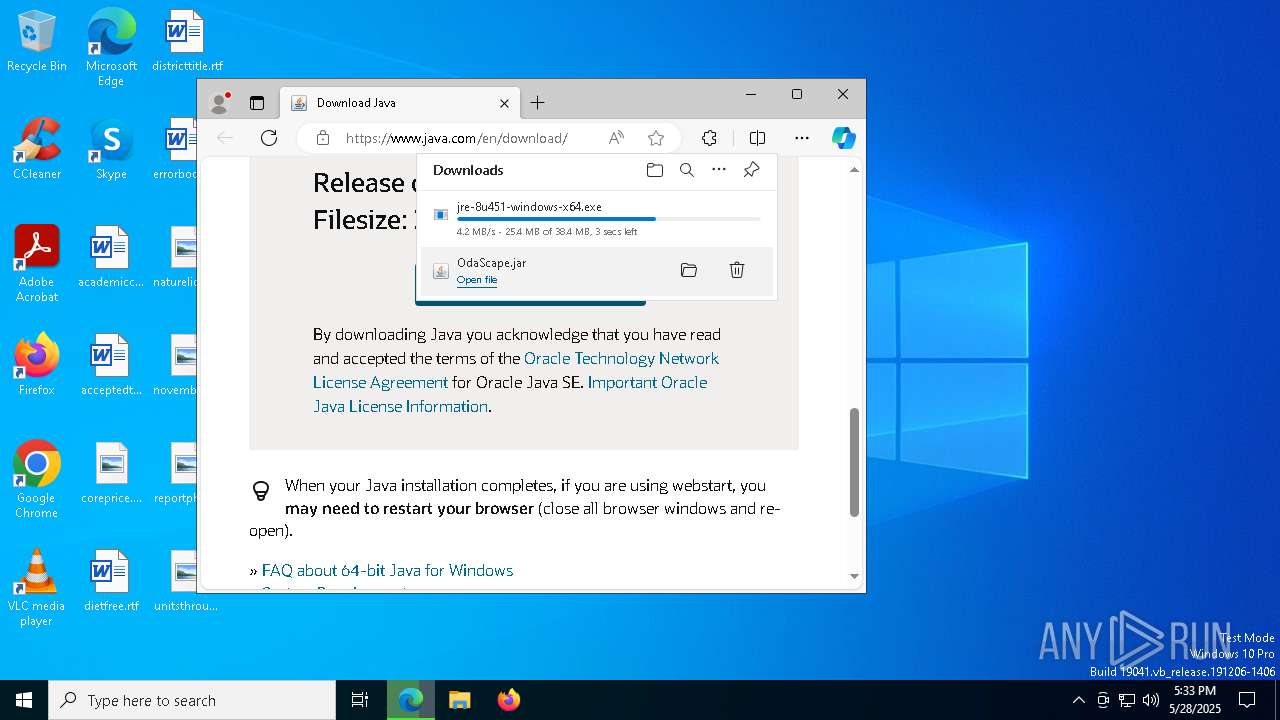Pin the Downloads panel

pos(751,170)
